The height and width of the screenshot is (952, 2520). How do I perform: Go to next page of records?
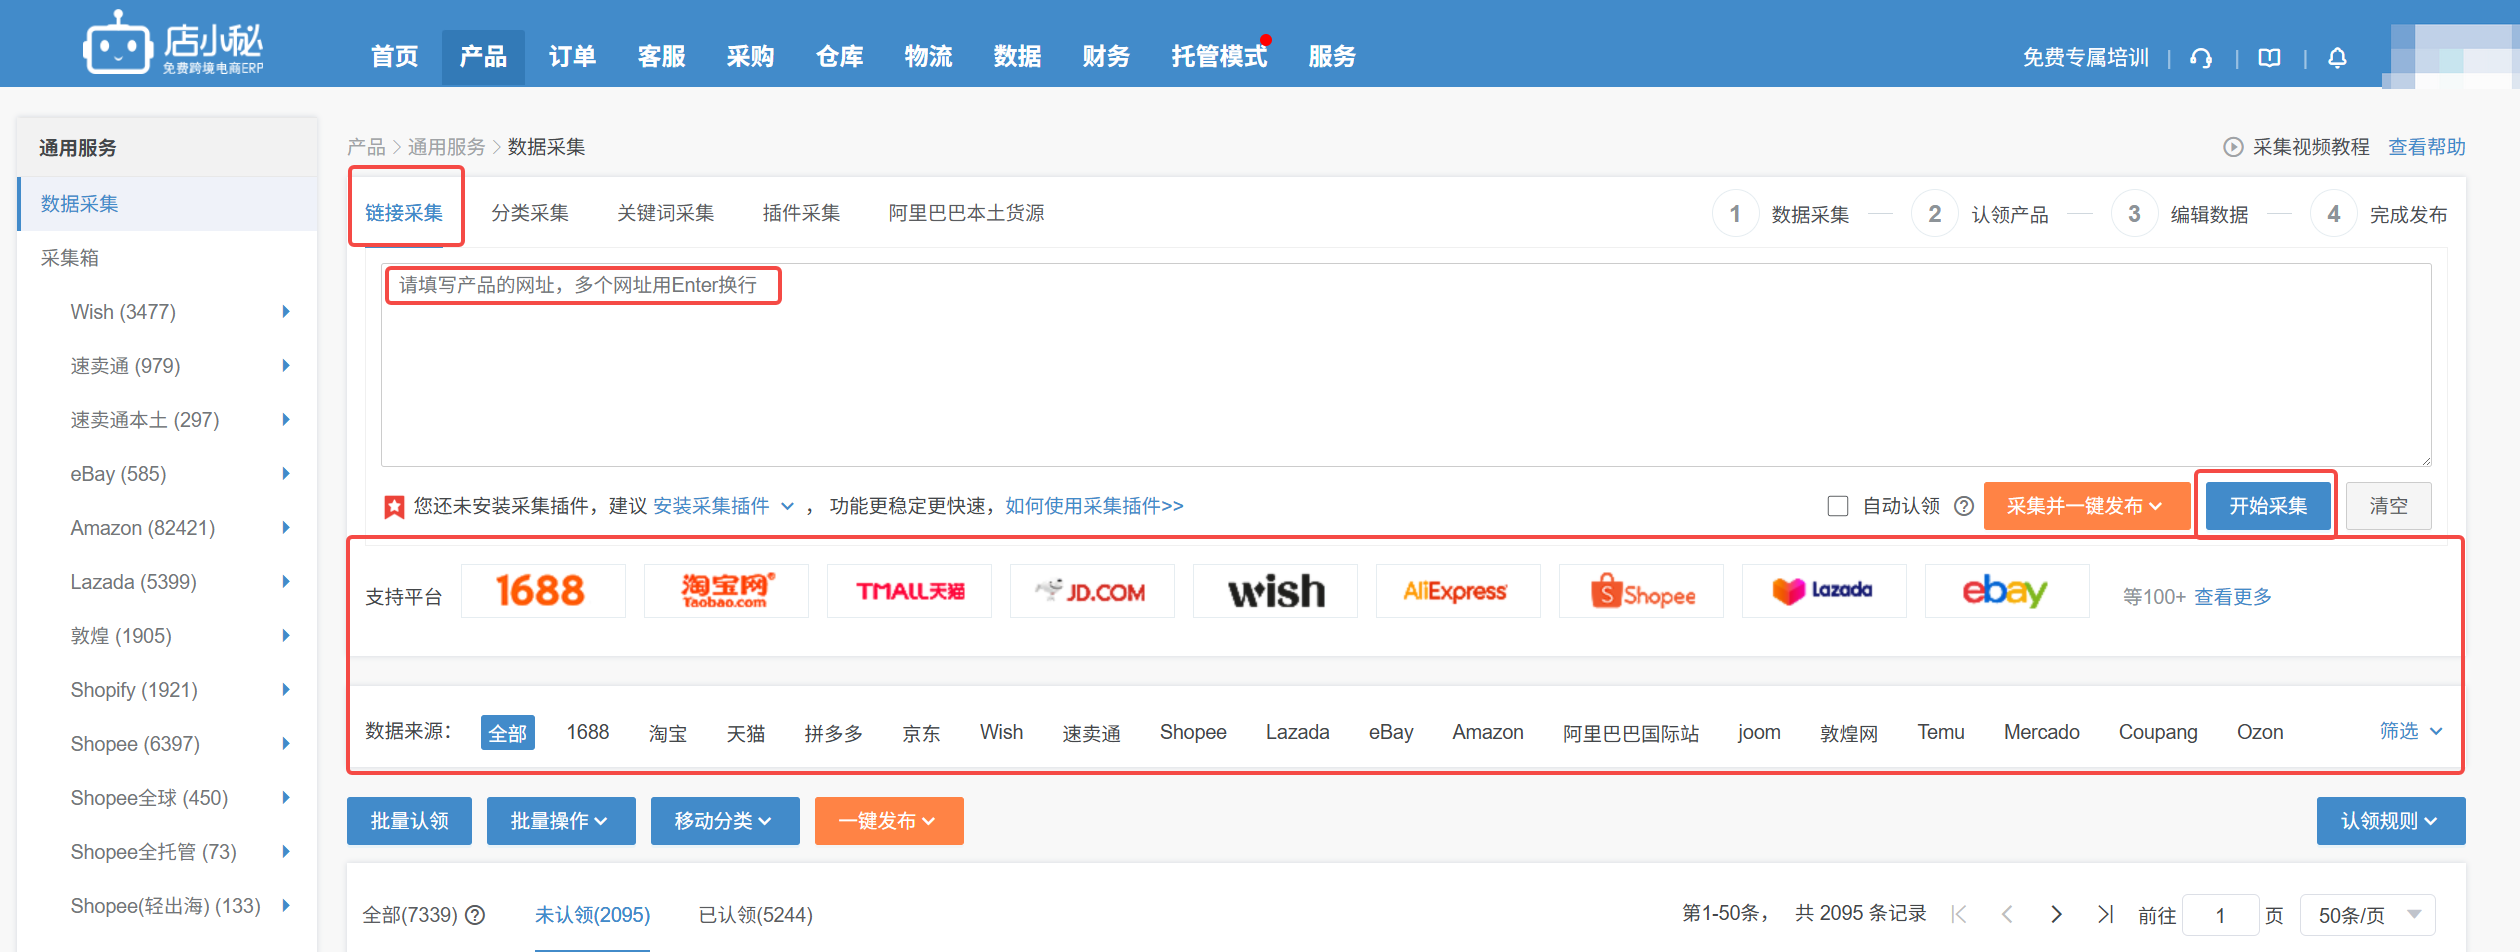coord(2056,914)
